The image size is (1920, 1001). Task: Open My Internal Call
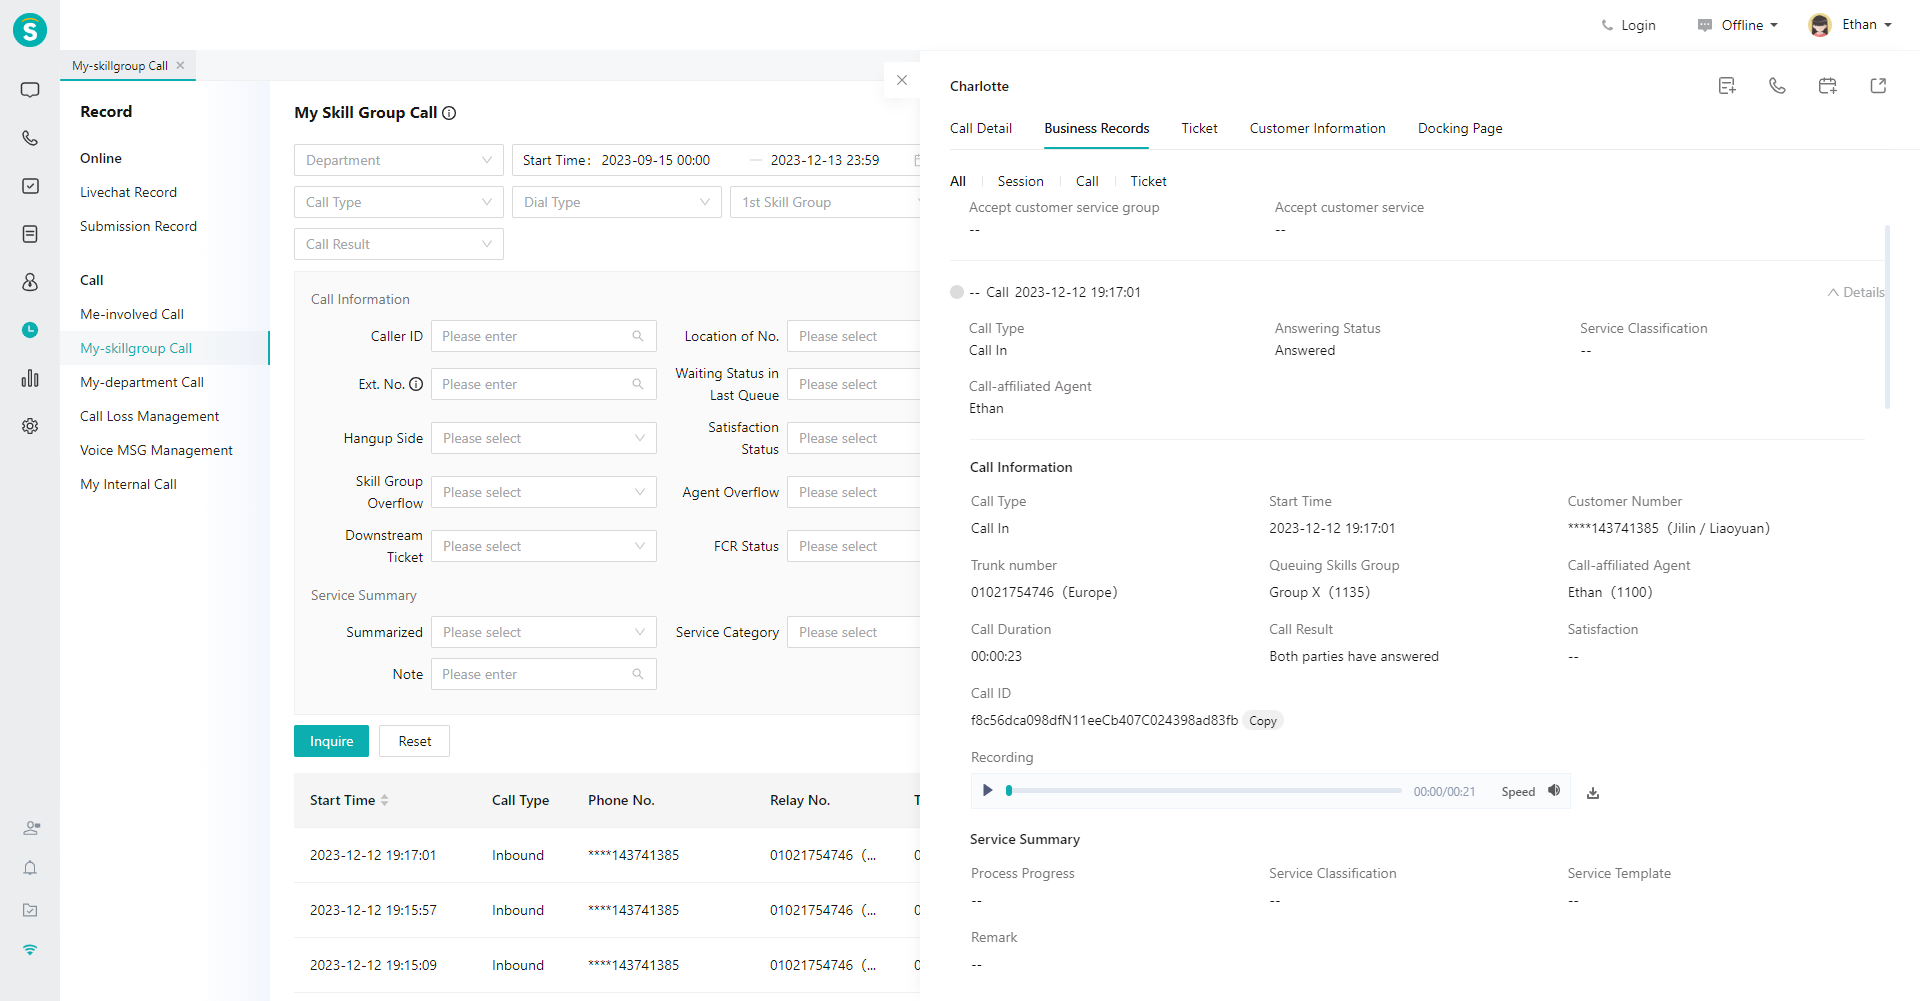tap(128, 484)
